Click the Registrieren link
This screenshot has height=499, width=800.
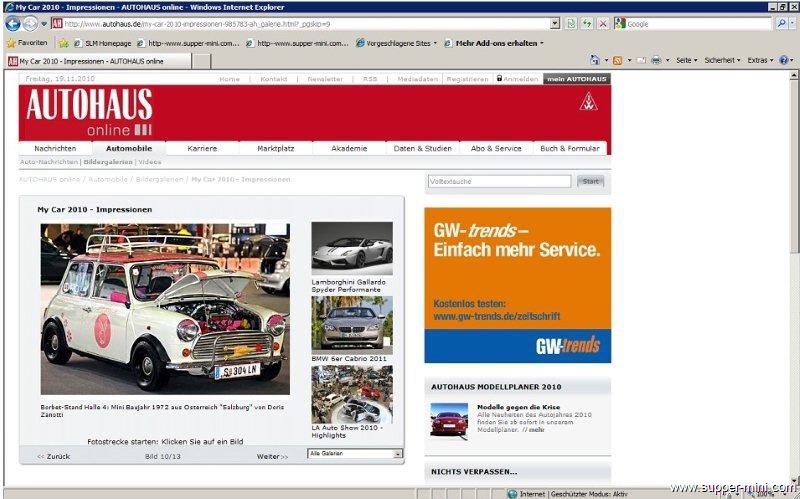467,79
